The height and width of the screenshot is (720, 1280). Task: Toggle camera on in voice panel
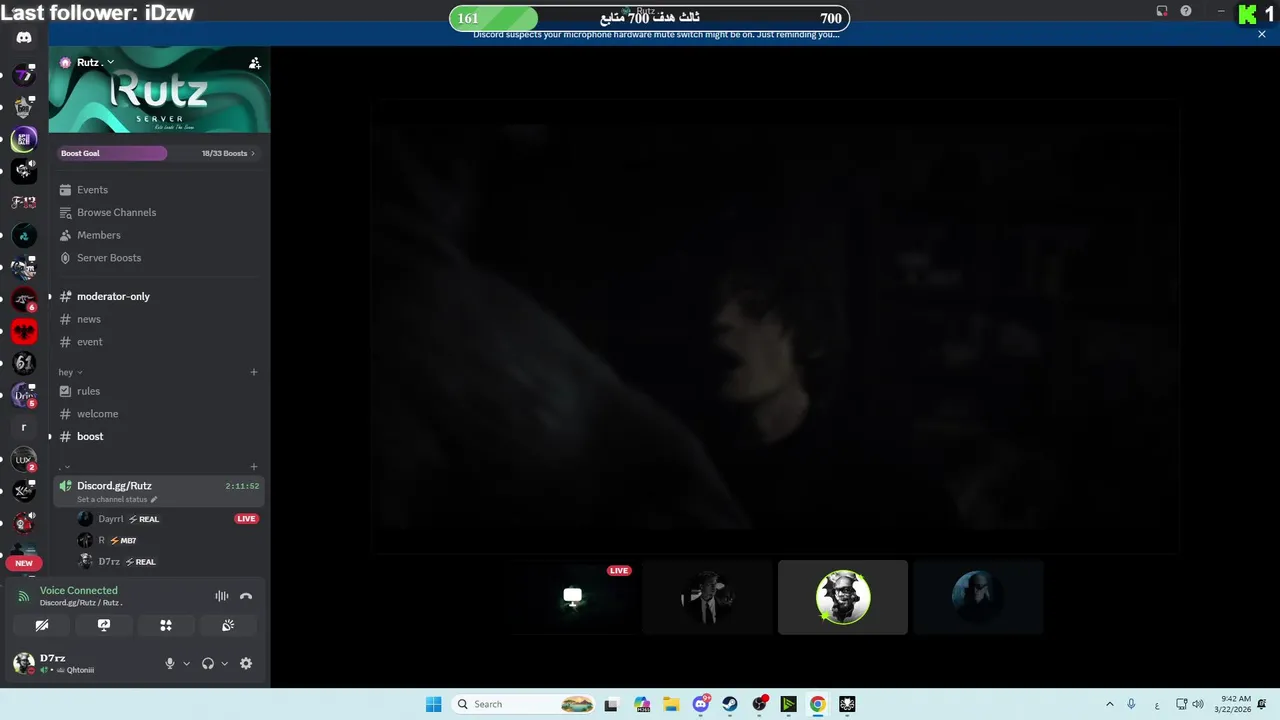point(41,625)
